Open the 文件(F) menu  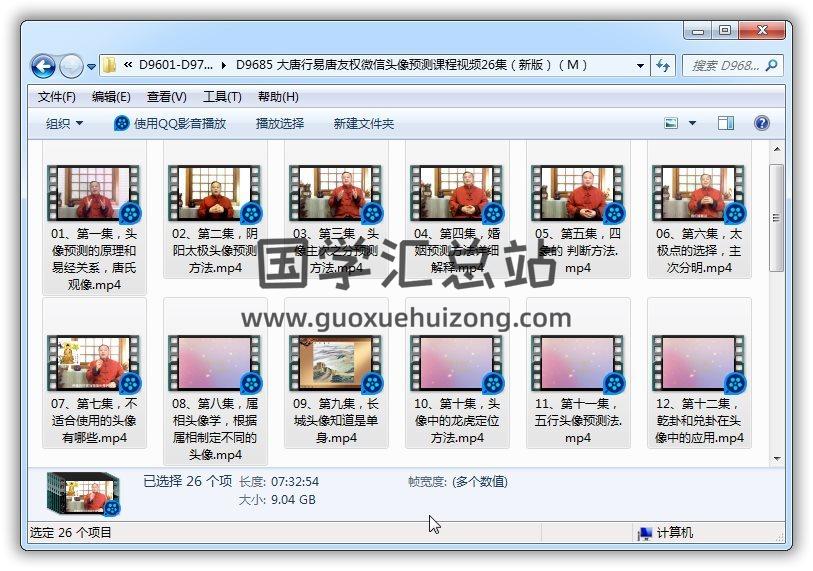pyautogui.click(x=57, y=97)
